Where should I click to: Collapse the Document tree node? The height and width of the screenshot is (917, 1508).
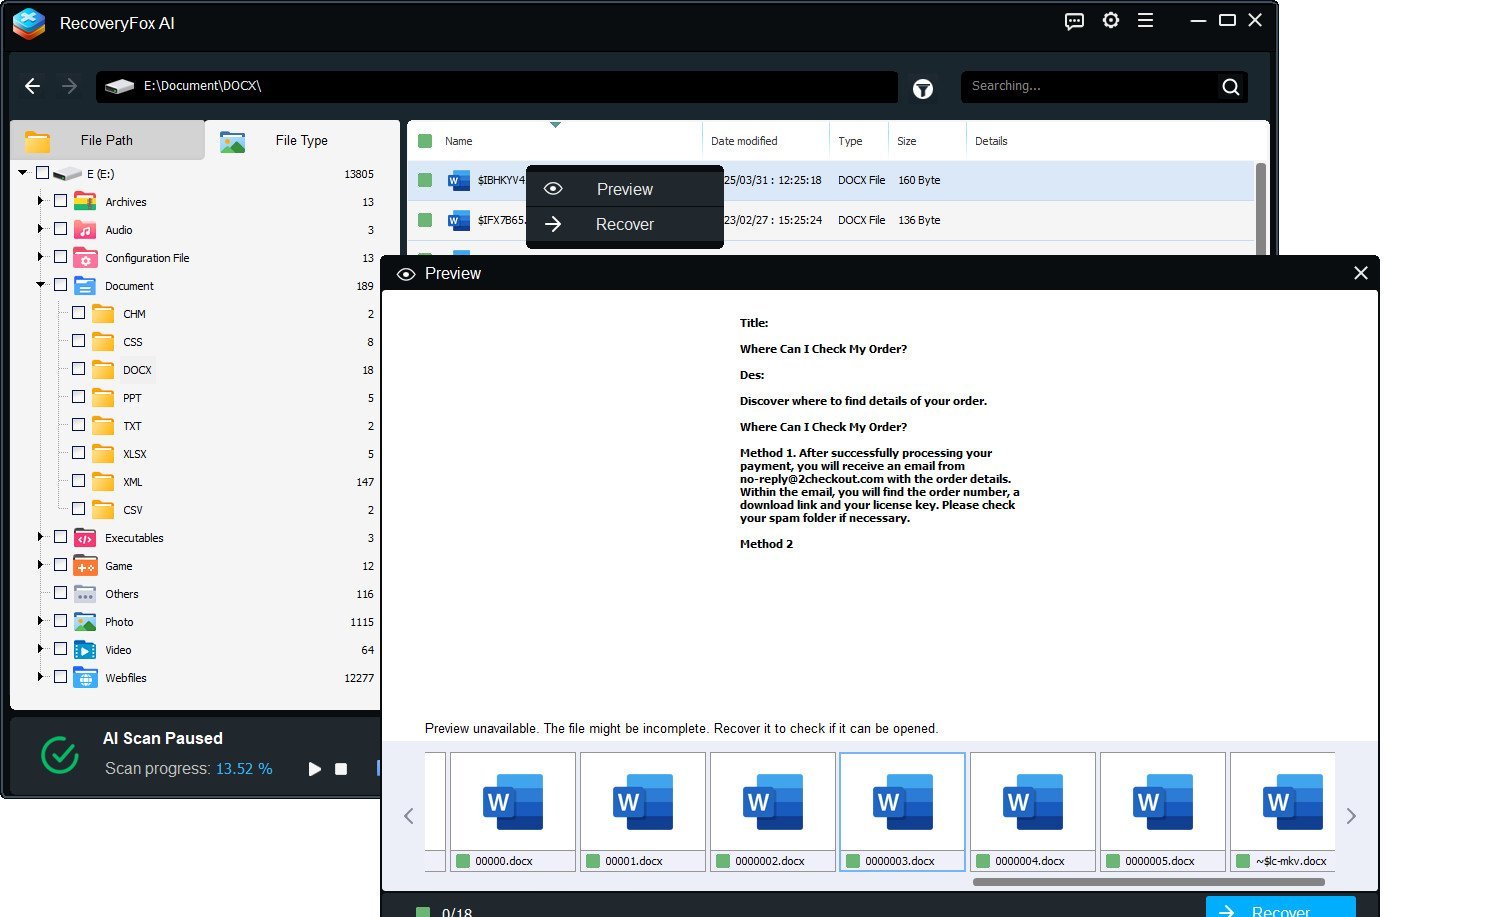41,285
